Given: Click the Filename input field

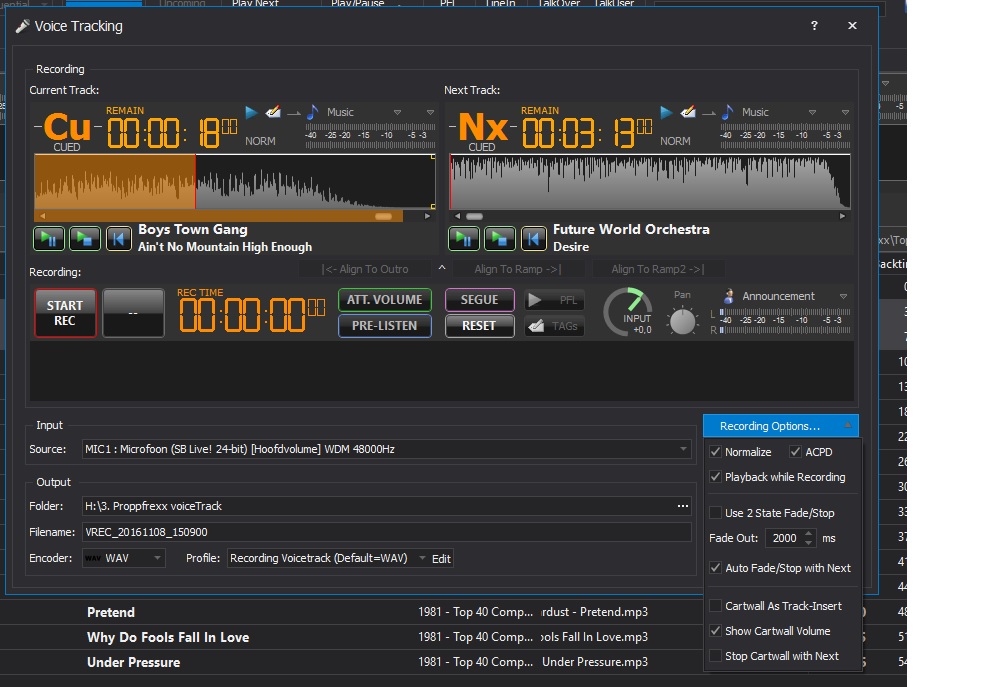Looking at the screenshot, I should click(386, 532).
